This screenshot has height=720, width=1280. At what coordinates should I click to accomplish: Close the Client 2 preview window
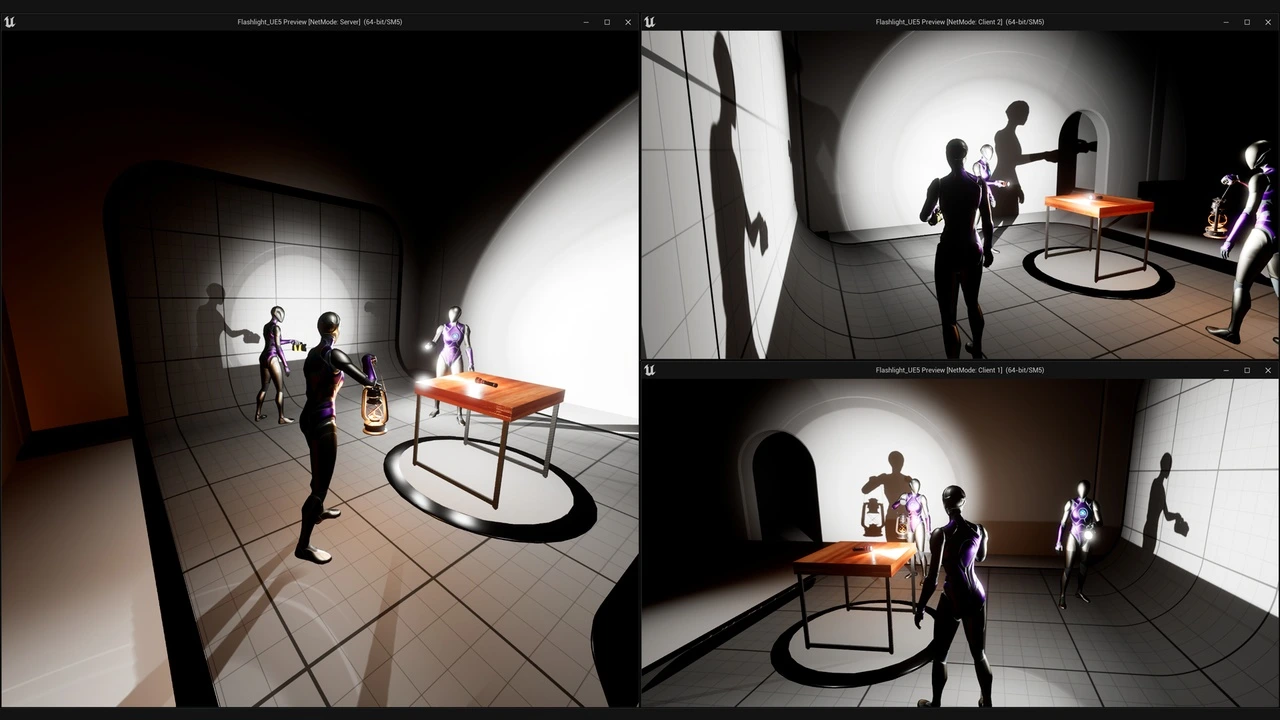1268,22
